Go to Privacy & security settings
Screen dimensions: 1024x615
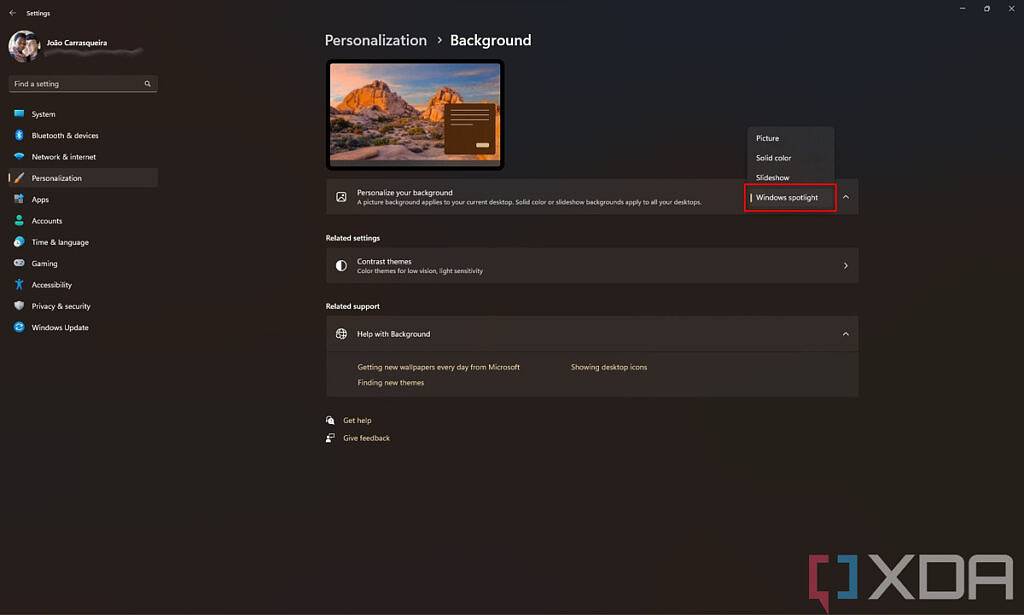(60, 306)
